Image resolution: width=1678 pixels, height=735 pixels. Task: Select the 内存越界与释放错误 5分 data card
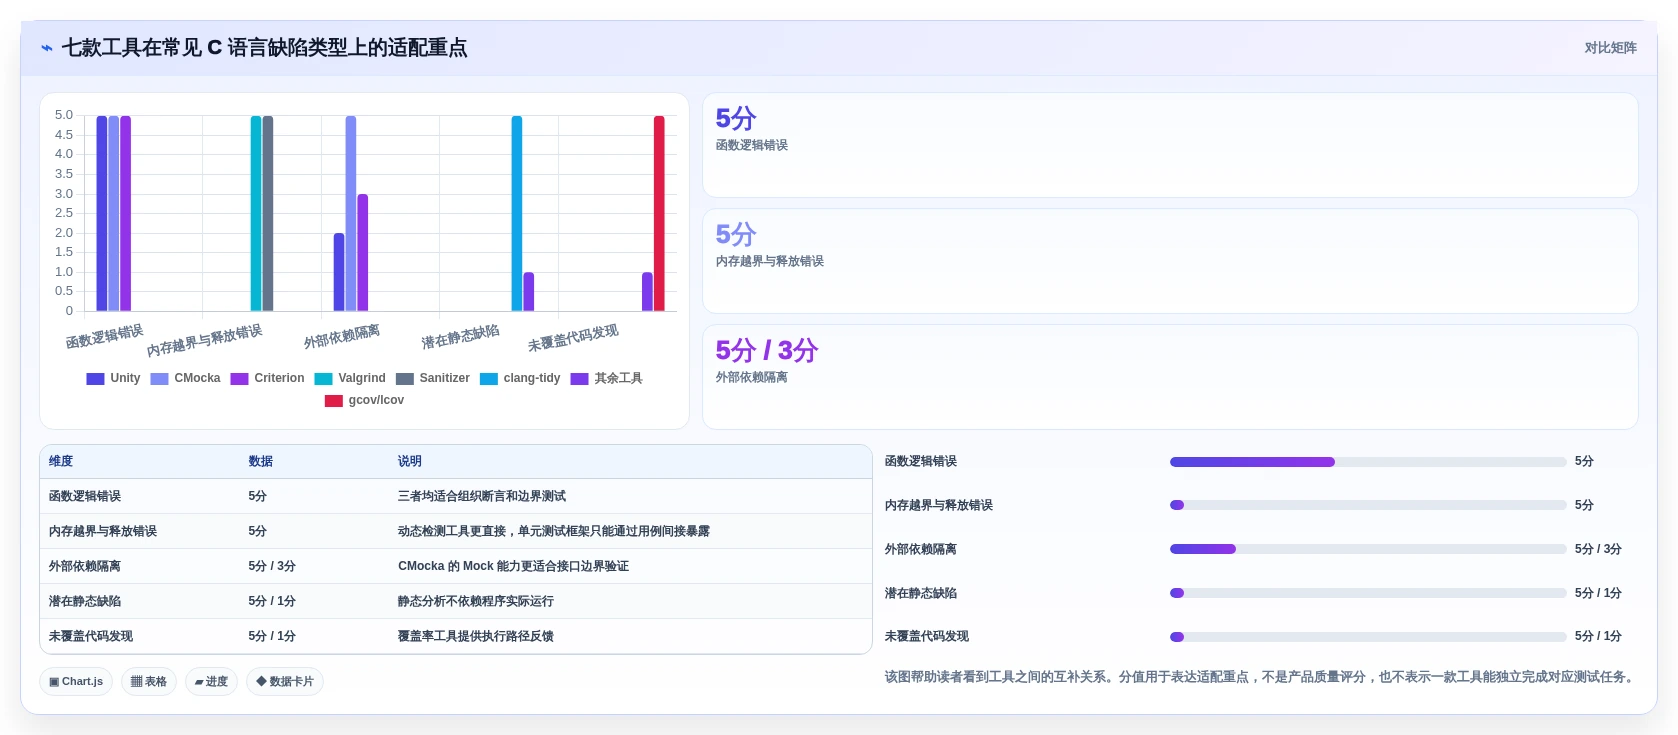[1170, 262]
